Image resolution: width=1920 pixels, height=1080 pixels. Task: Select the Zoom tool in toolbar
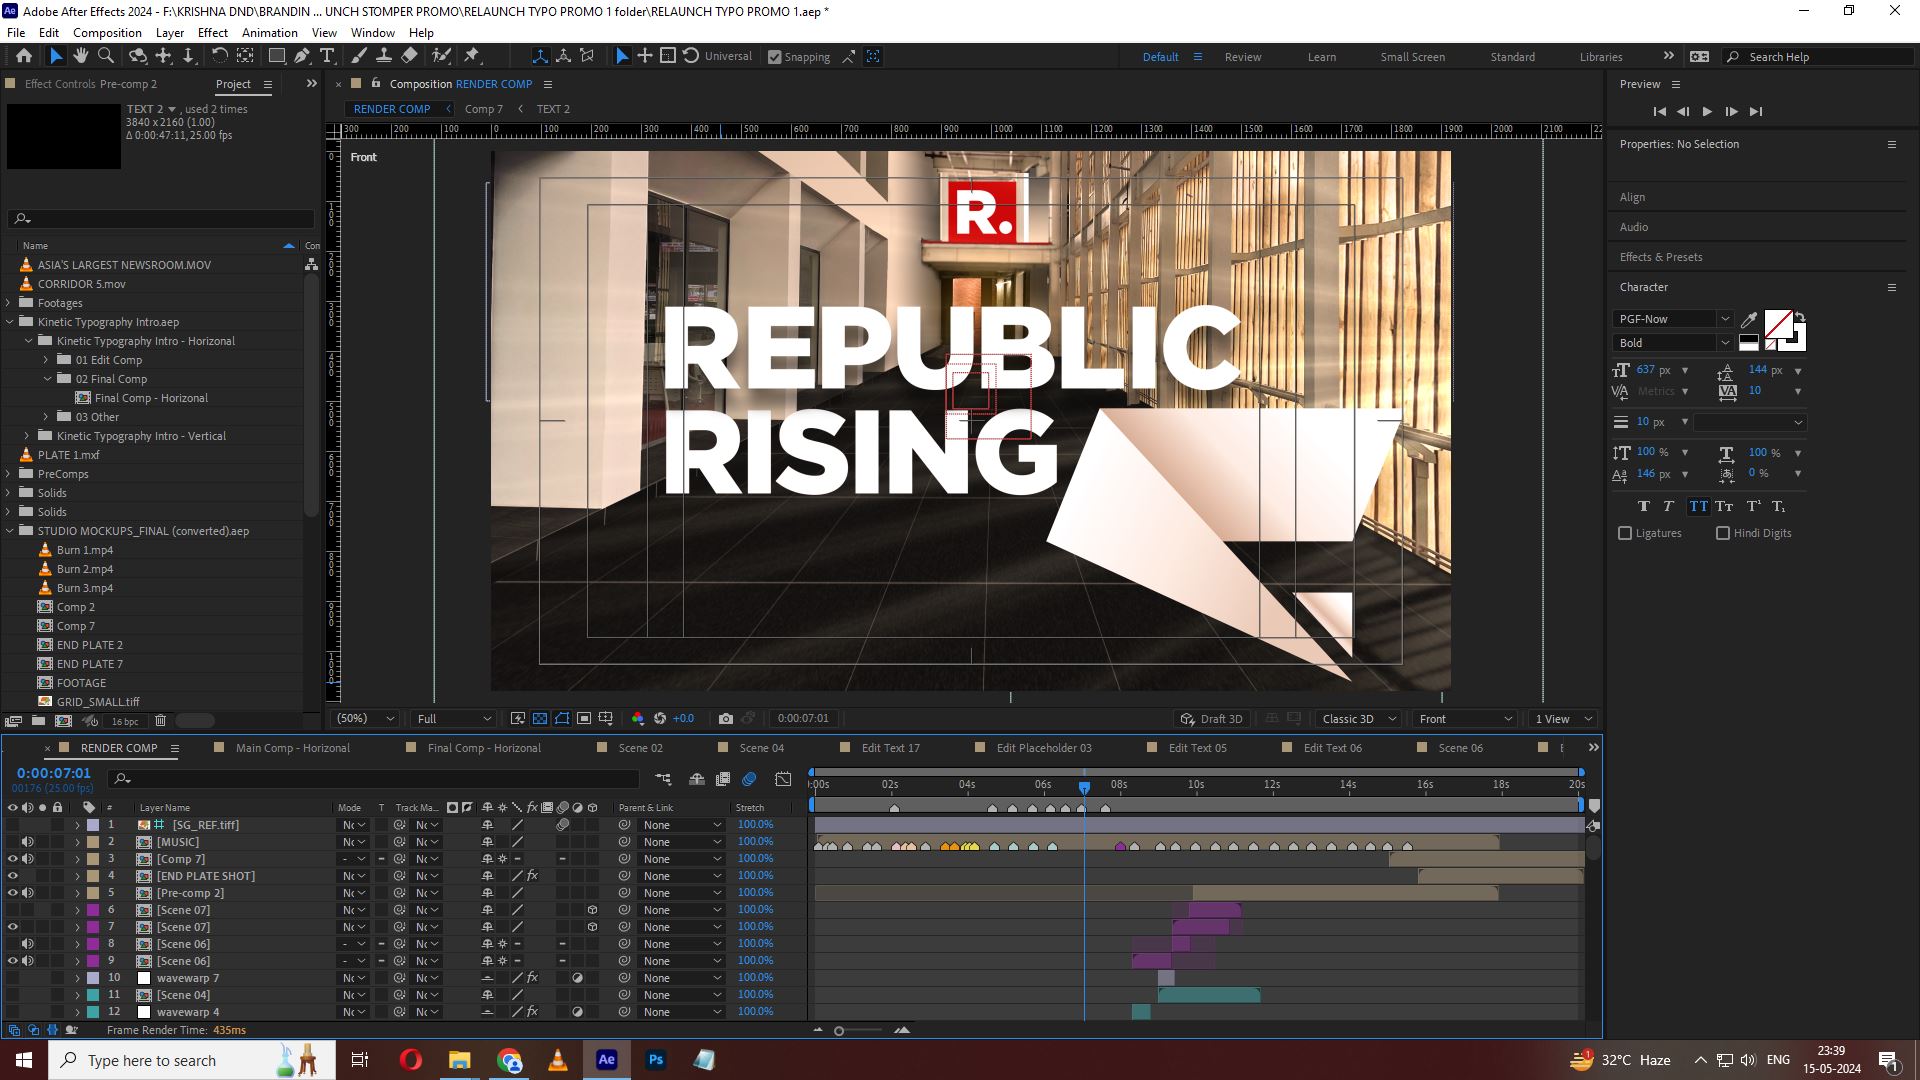[x=105, y=56]
